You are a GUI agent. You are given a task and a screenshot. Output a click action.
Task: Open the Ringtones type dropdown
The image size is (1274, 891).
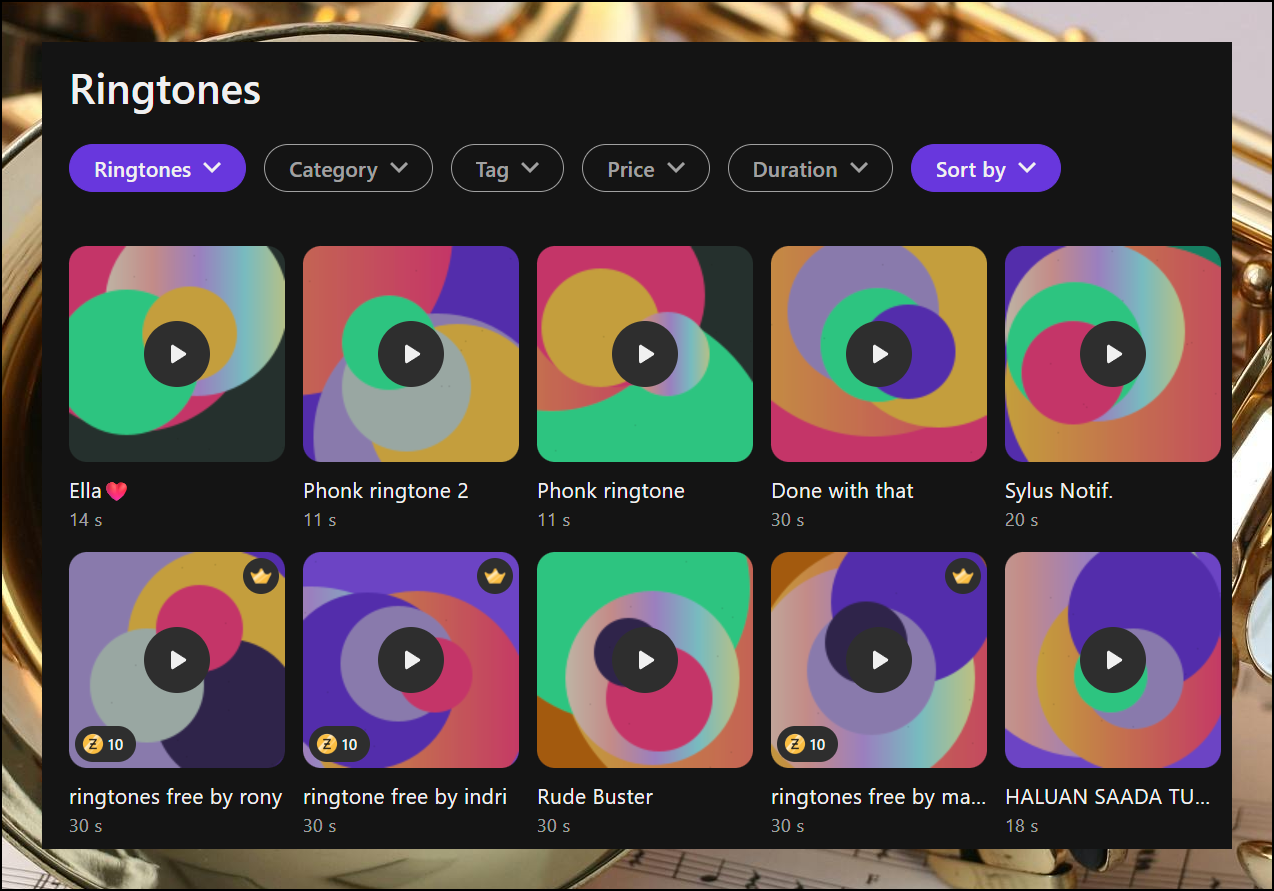coord(157,168)
